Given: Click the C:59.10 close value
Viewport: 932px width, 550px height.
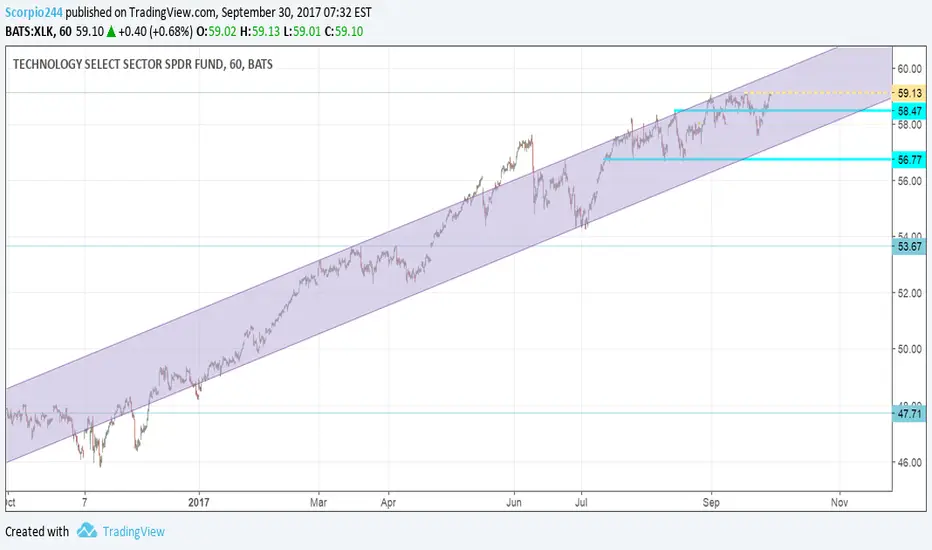Looking at the screenshot, I should [x=344, y=31].
